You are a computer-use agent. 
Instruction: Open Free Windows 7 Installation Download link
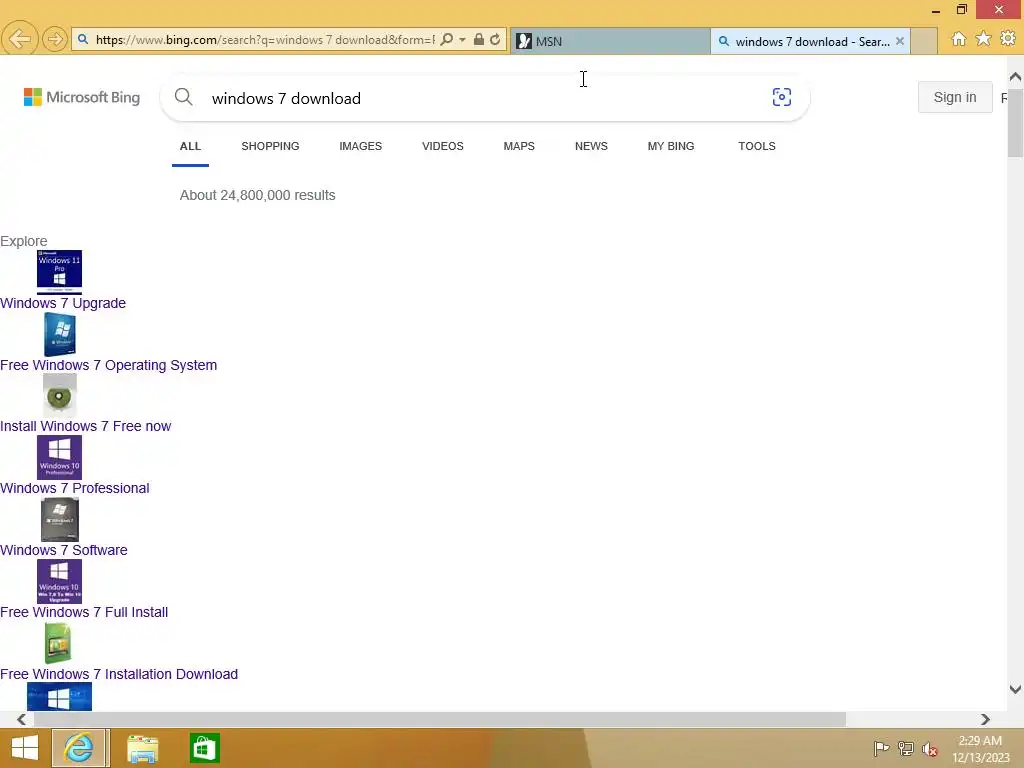(x=119, y=674)
